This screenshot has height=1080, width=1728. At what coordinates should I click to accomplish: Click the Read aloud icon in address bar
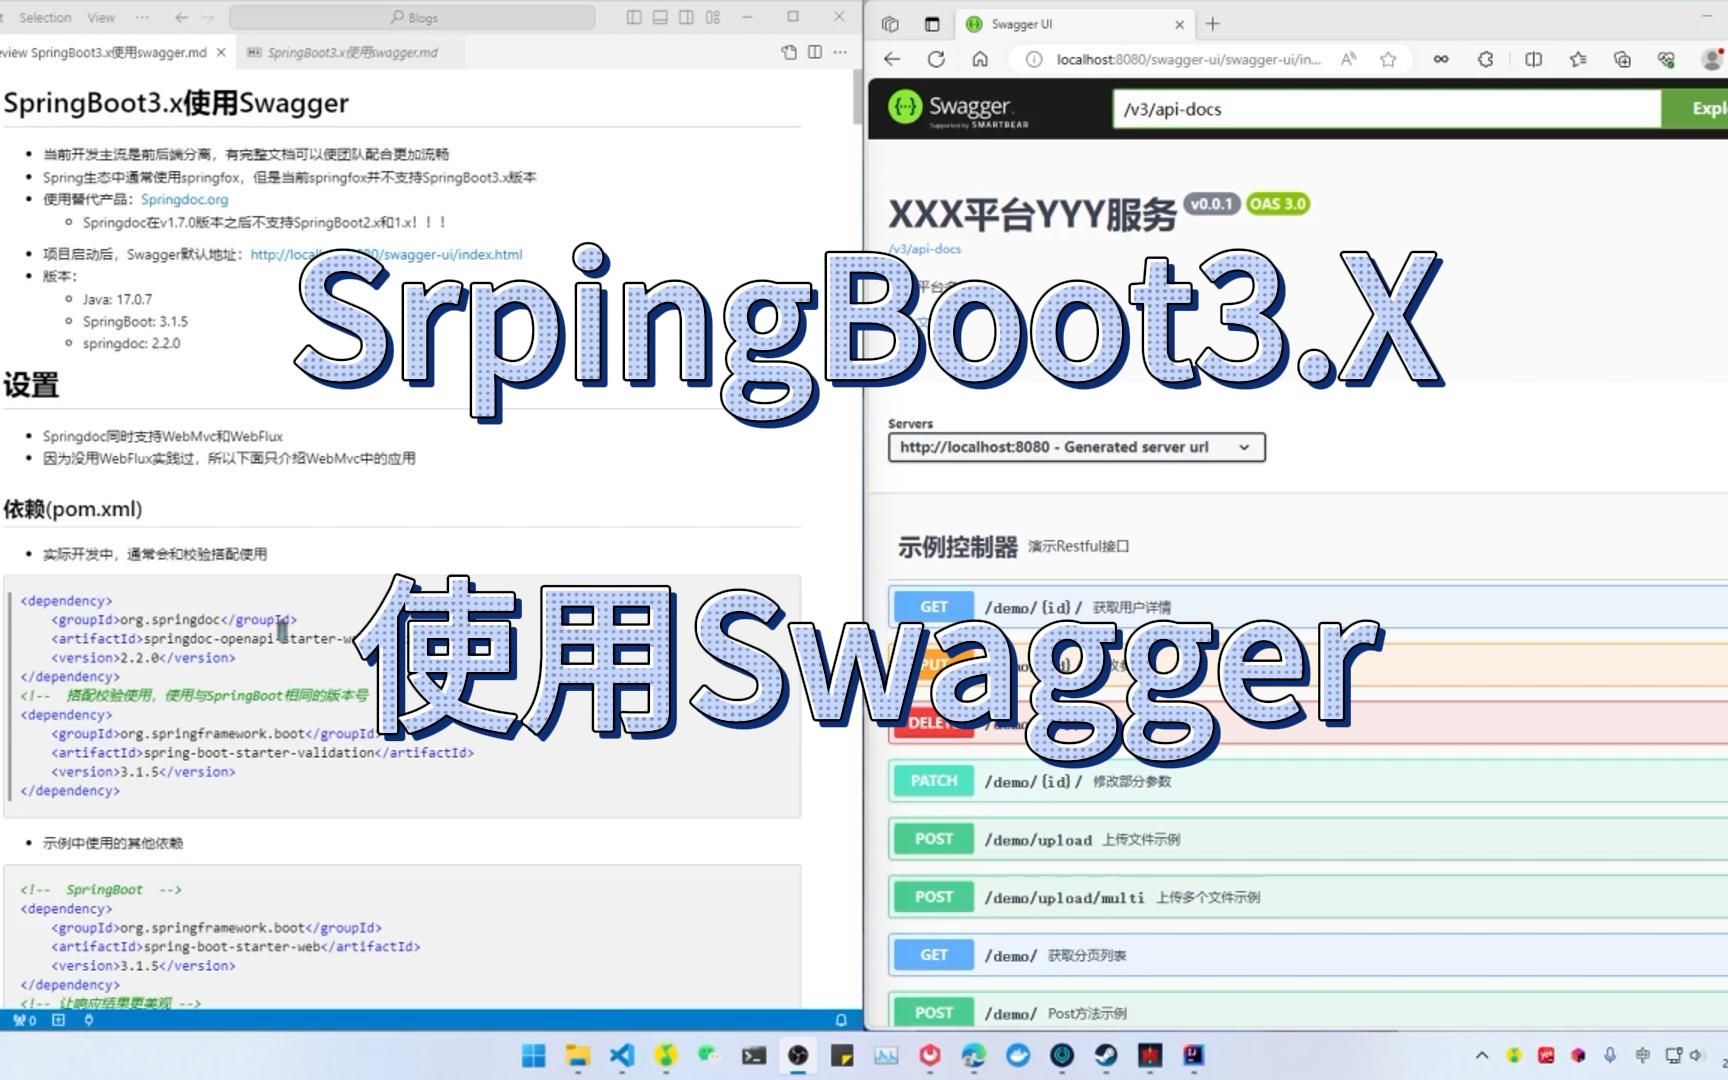click(x=1349, y=59)
